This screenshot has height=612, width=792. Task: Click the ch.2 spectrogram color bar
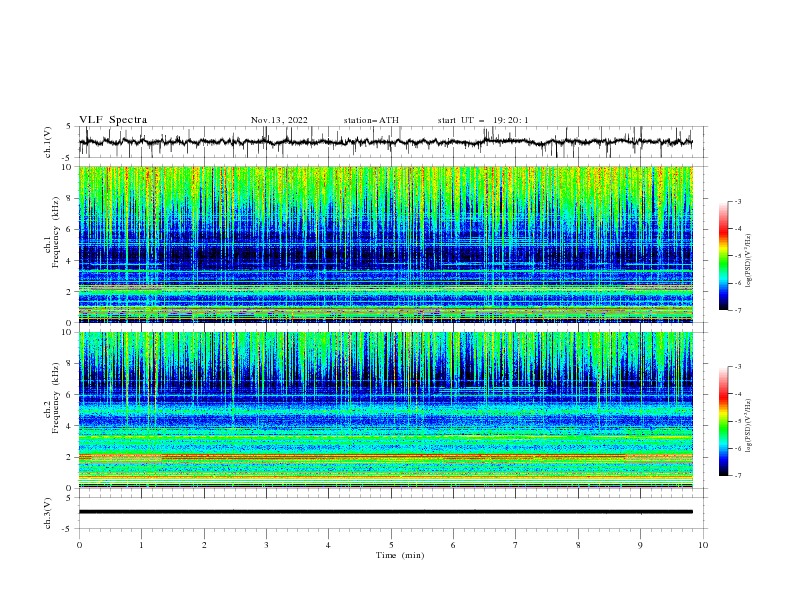point(724,421)
